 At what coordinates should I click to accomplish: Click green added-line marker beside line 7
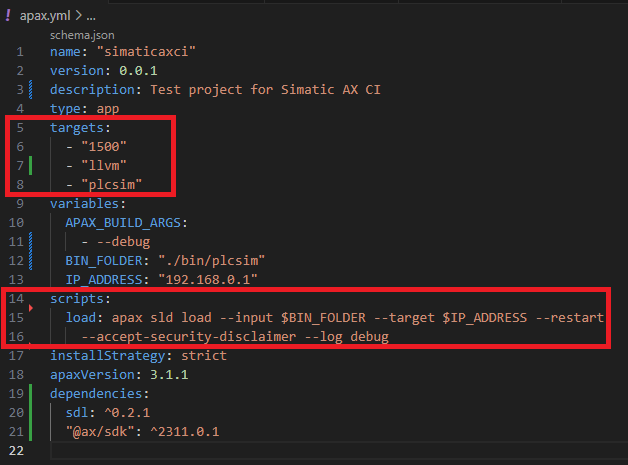coord(30,166)
